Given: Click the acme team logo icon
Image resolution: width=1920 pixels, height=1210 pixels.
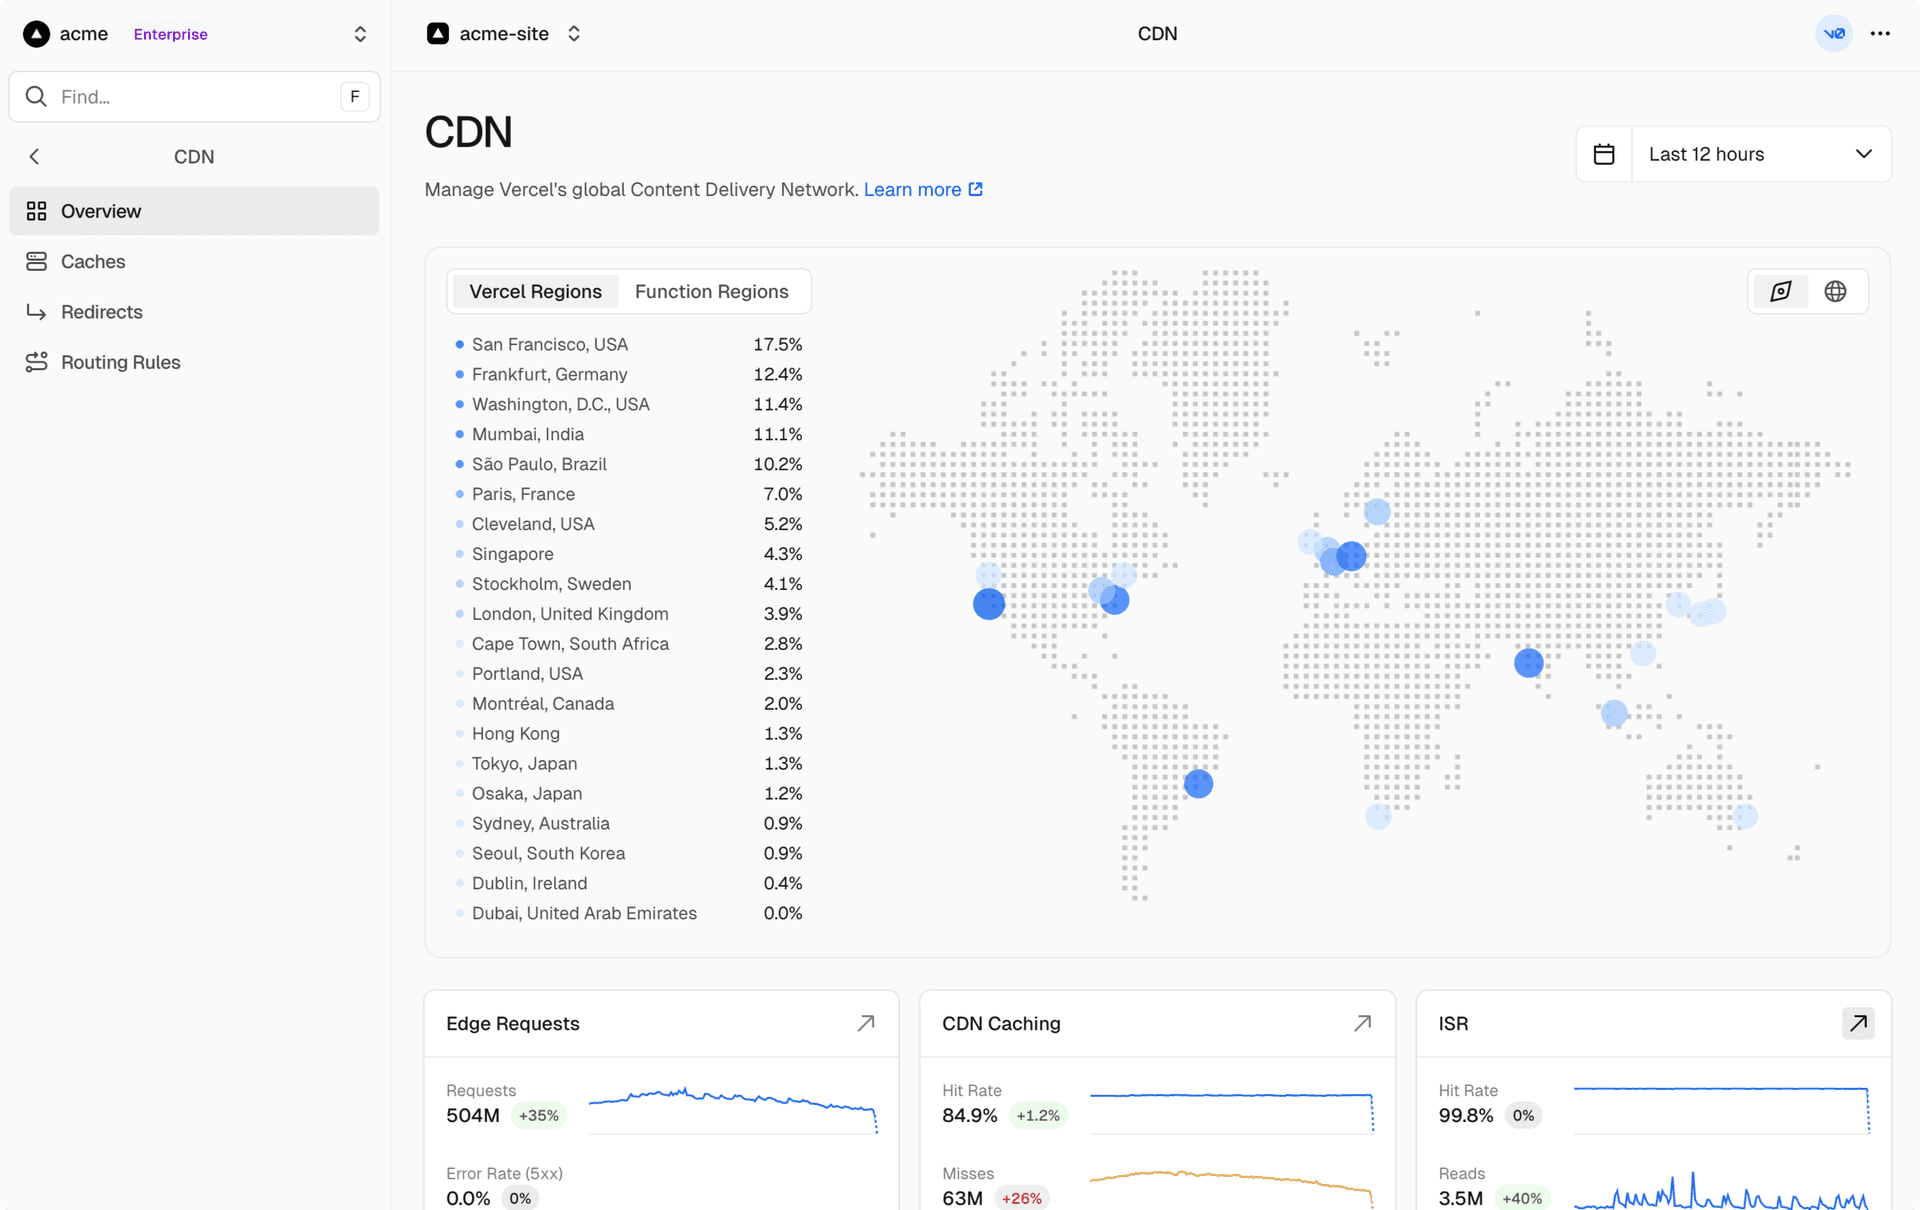Looking at the screenshot, I should pos(37,34).
